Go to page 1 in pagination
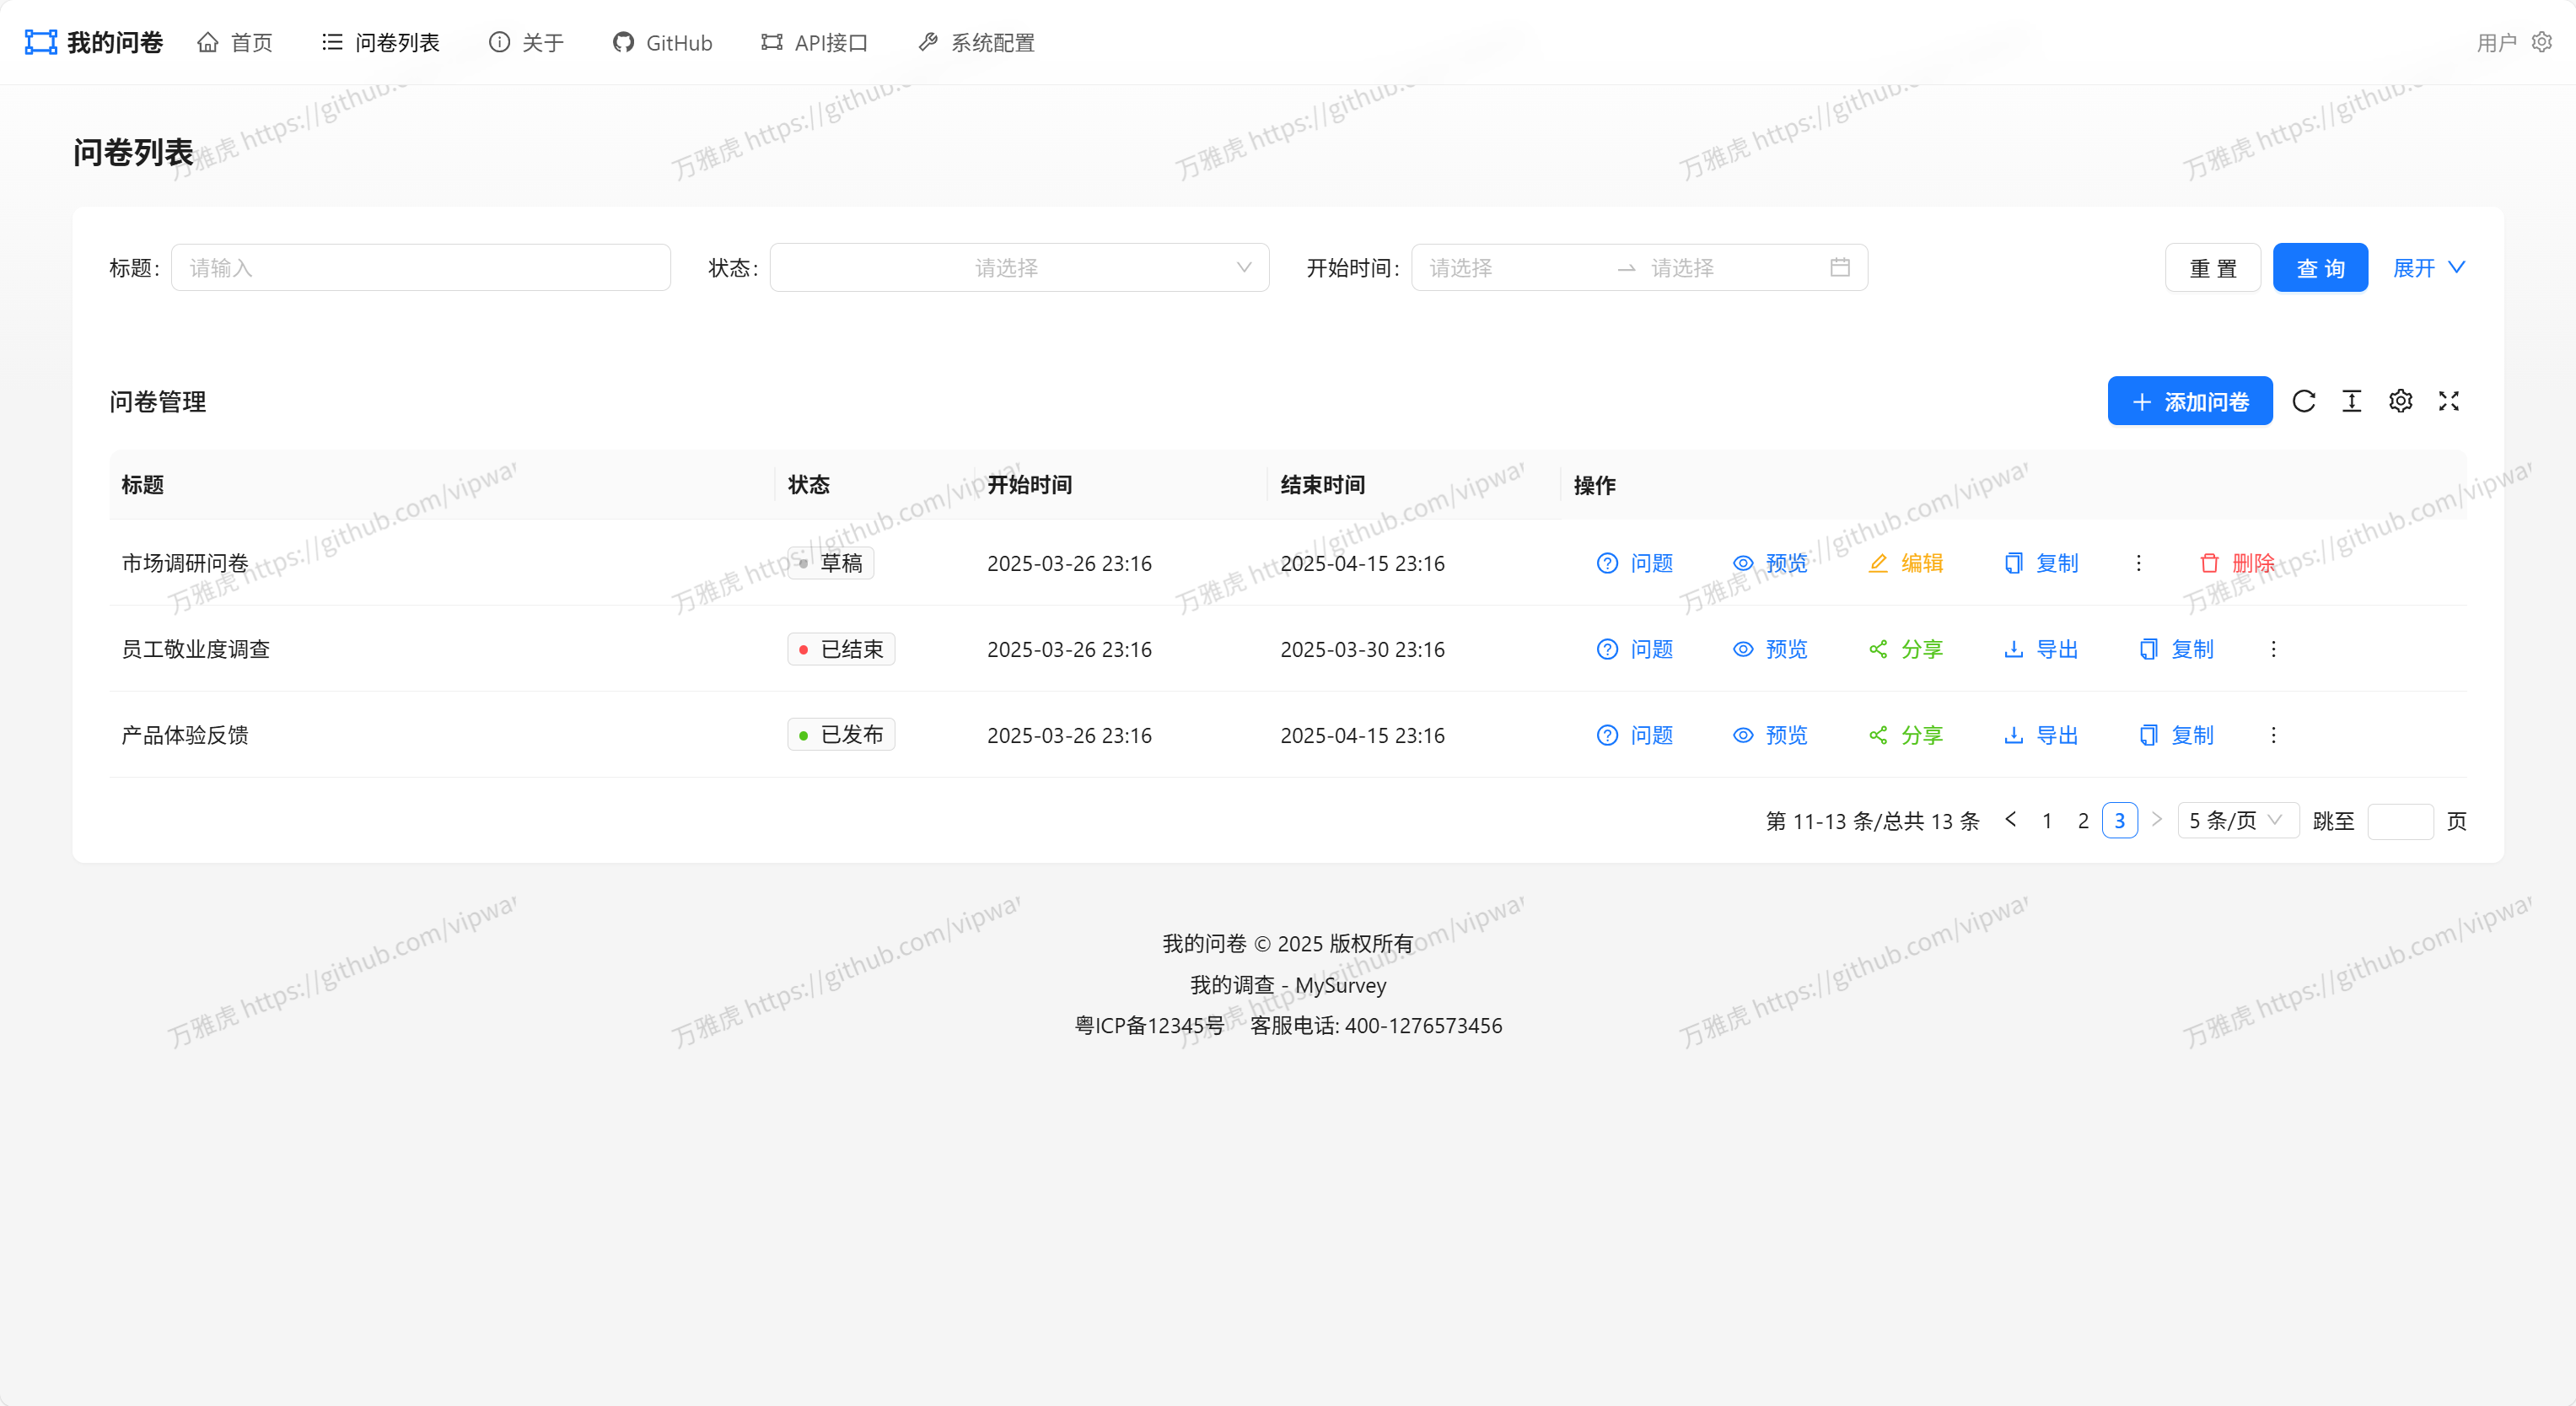Screen dimensions: 2576x1406 [2046, 820]
